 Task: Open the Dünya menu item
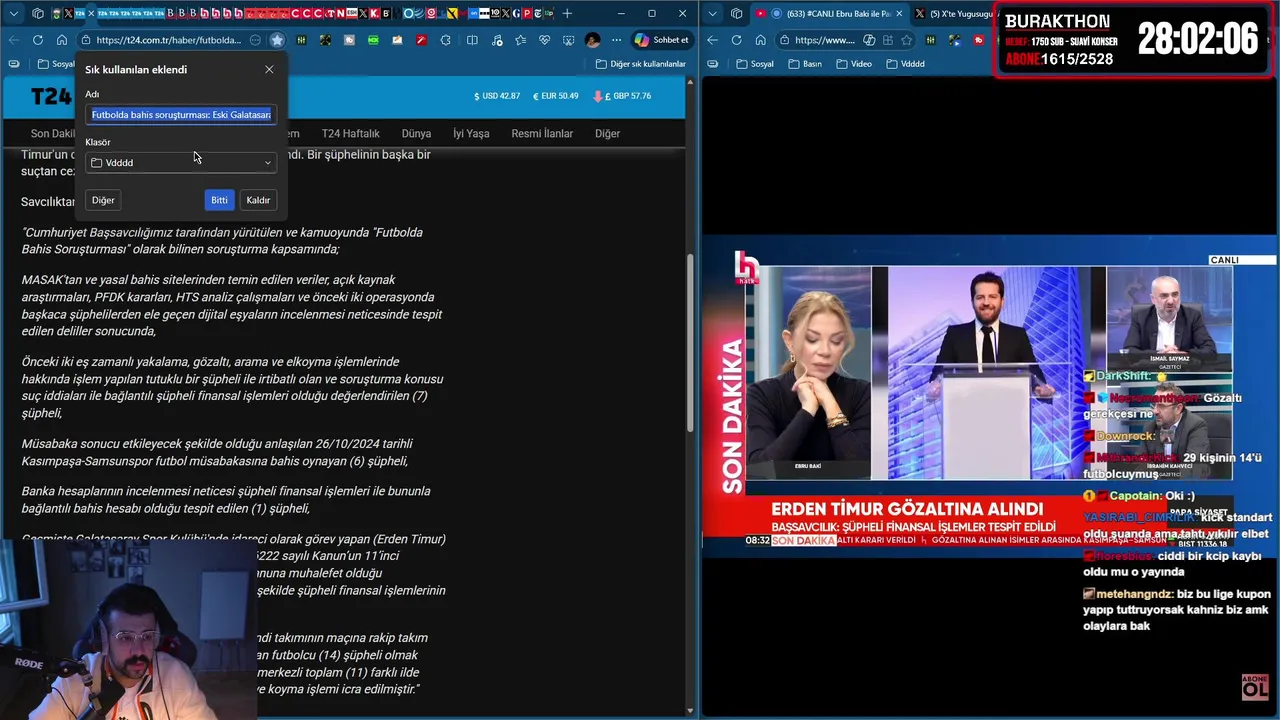[416, 133]
